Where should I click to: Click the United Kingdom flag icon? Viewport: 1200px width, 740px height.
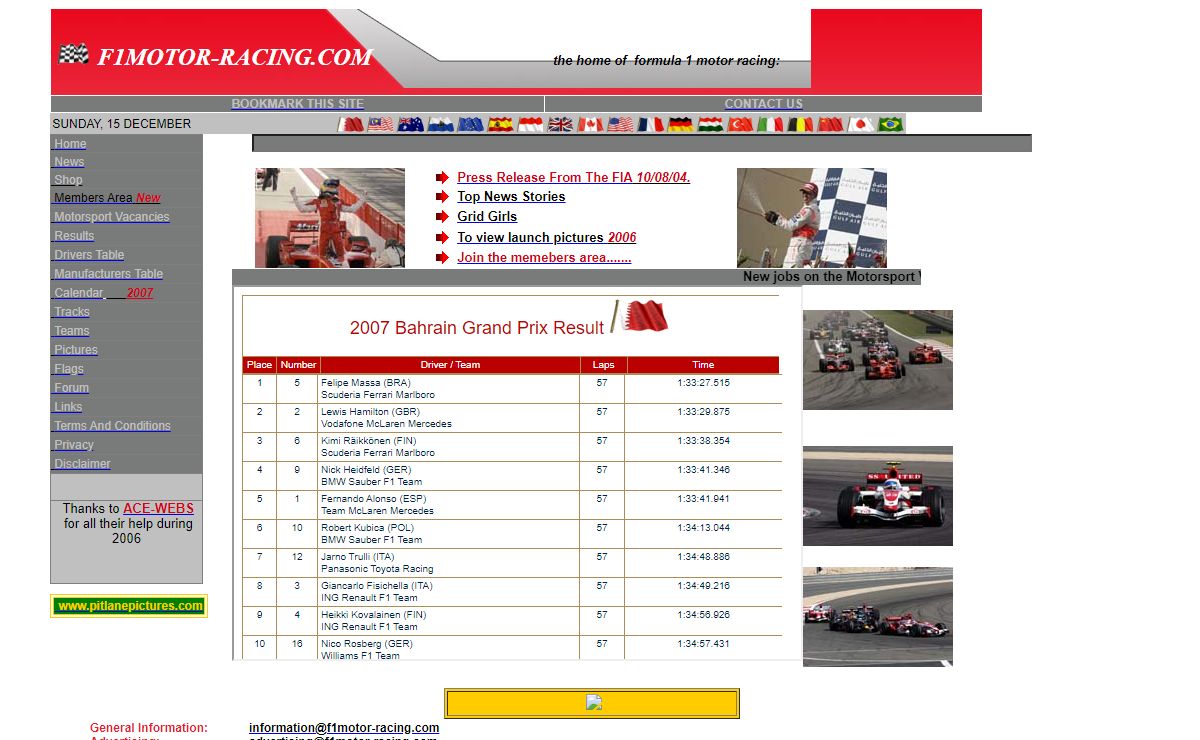[x=560, y=125]
